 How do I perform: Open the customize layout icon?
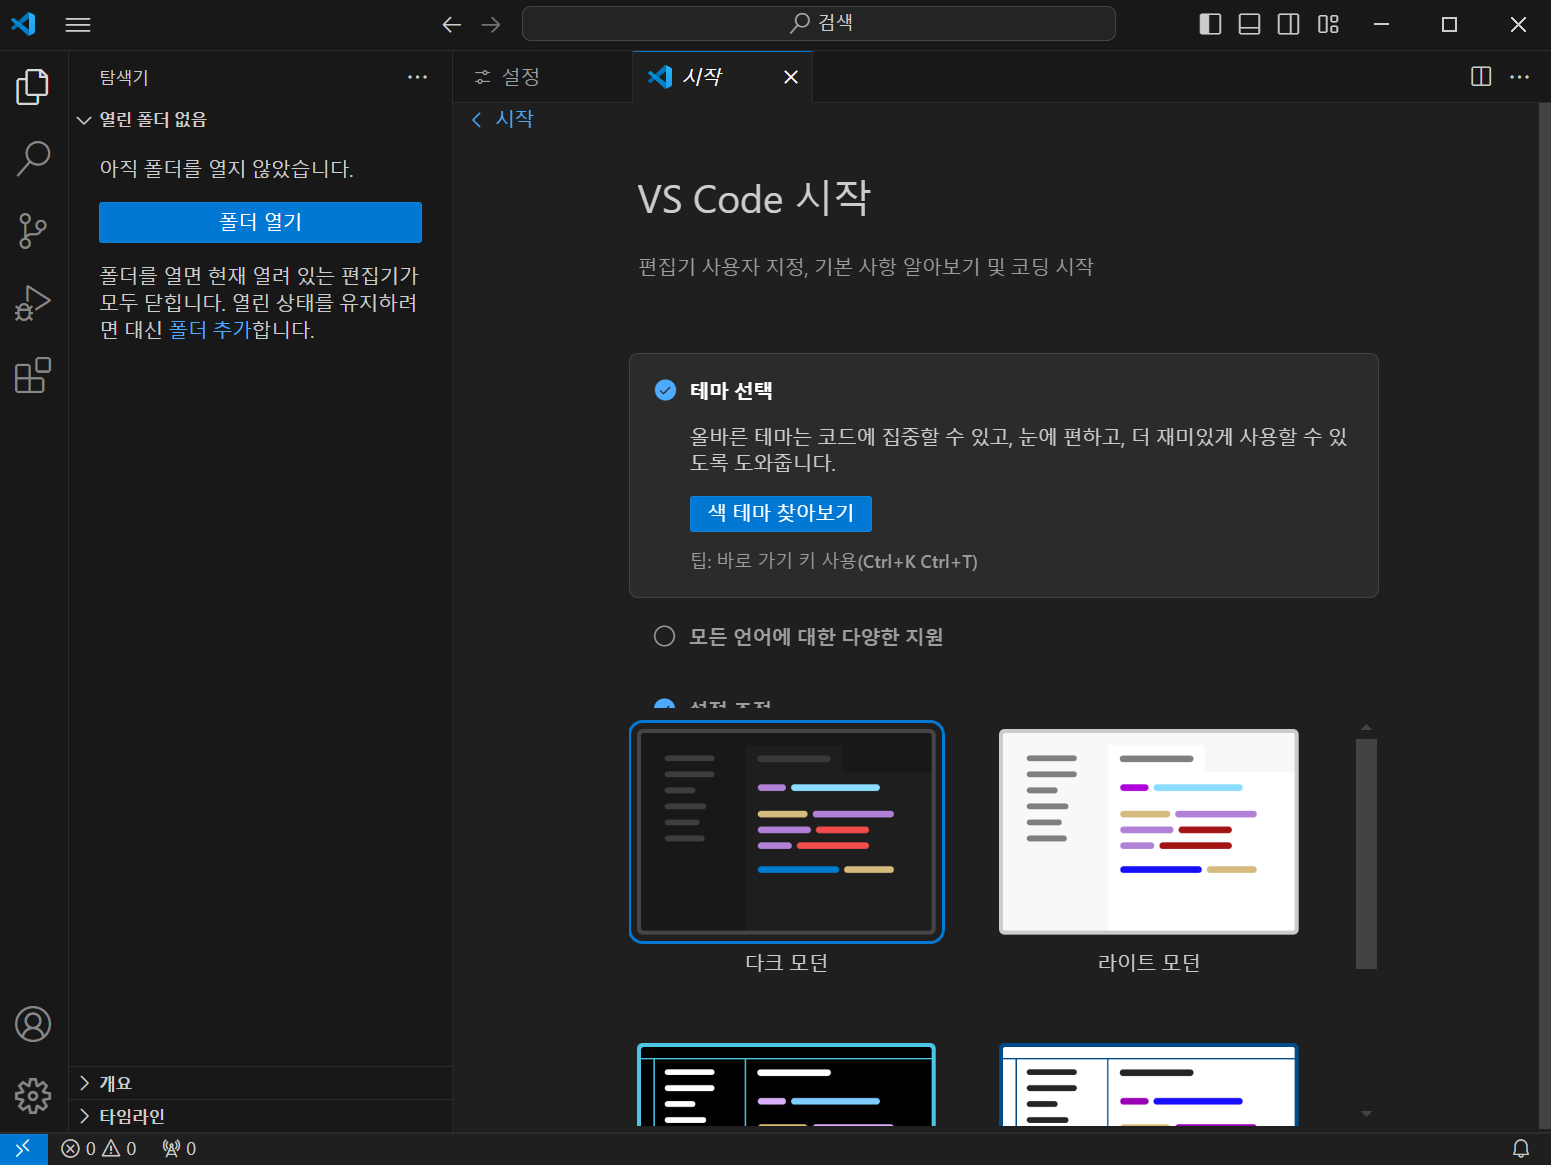(1328, 24)
